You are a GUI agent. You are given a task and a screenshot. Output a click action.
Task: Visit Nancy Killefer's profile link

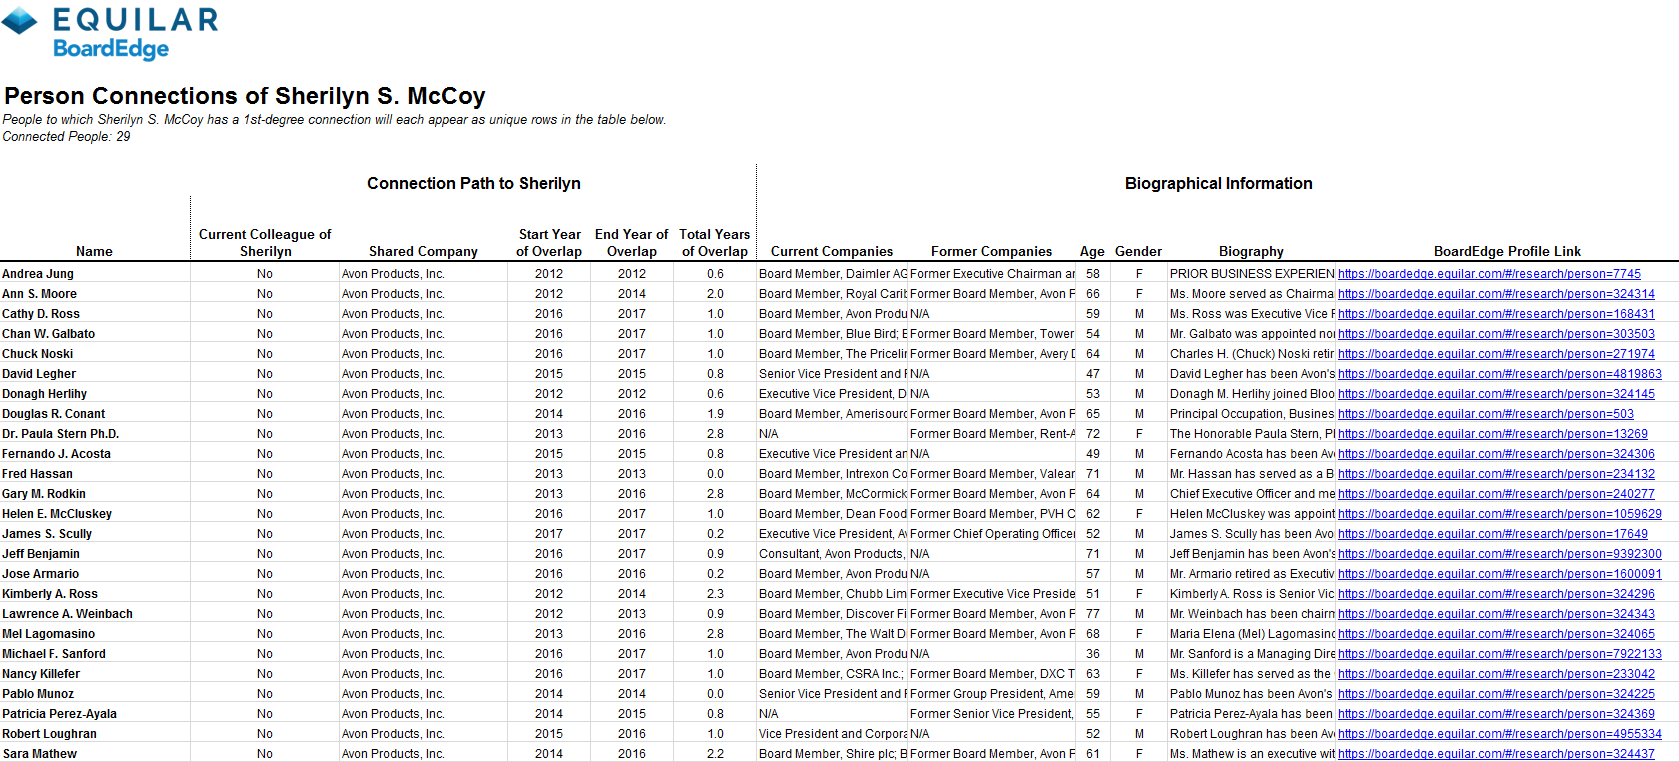coord(1496,674)
